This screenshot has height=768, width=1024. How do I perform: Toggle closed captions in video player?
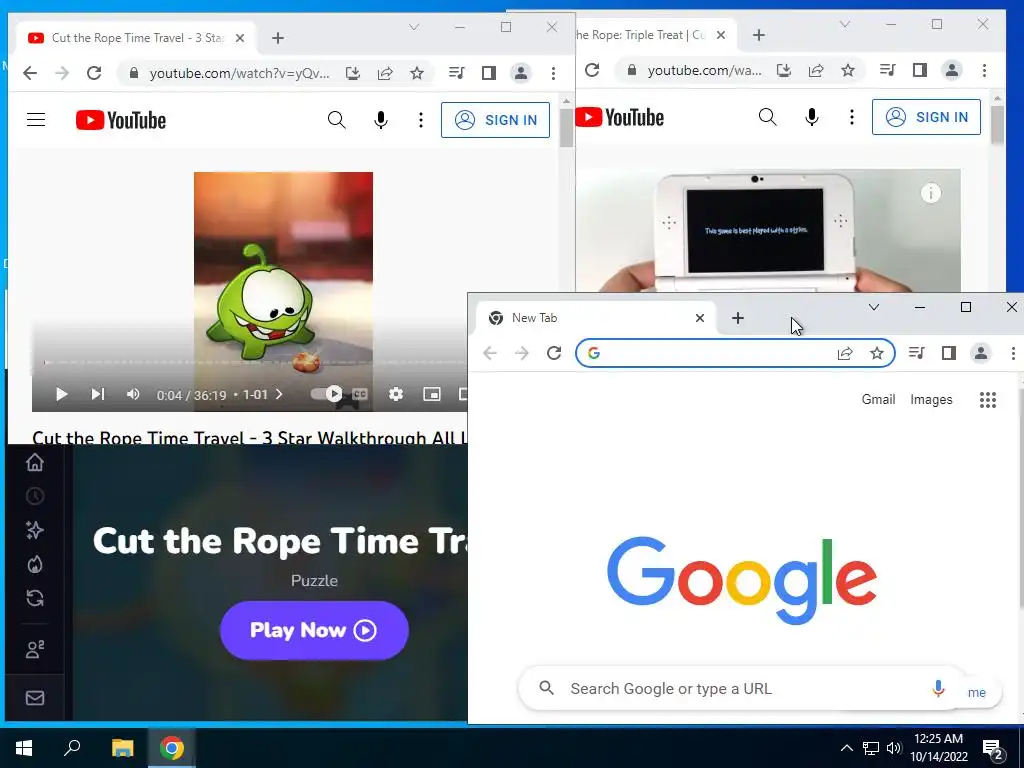pos(360,394)
